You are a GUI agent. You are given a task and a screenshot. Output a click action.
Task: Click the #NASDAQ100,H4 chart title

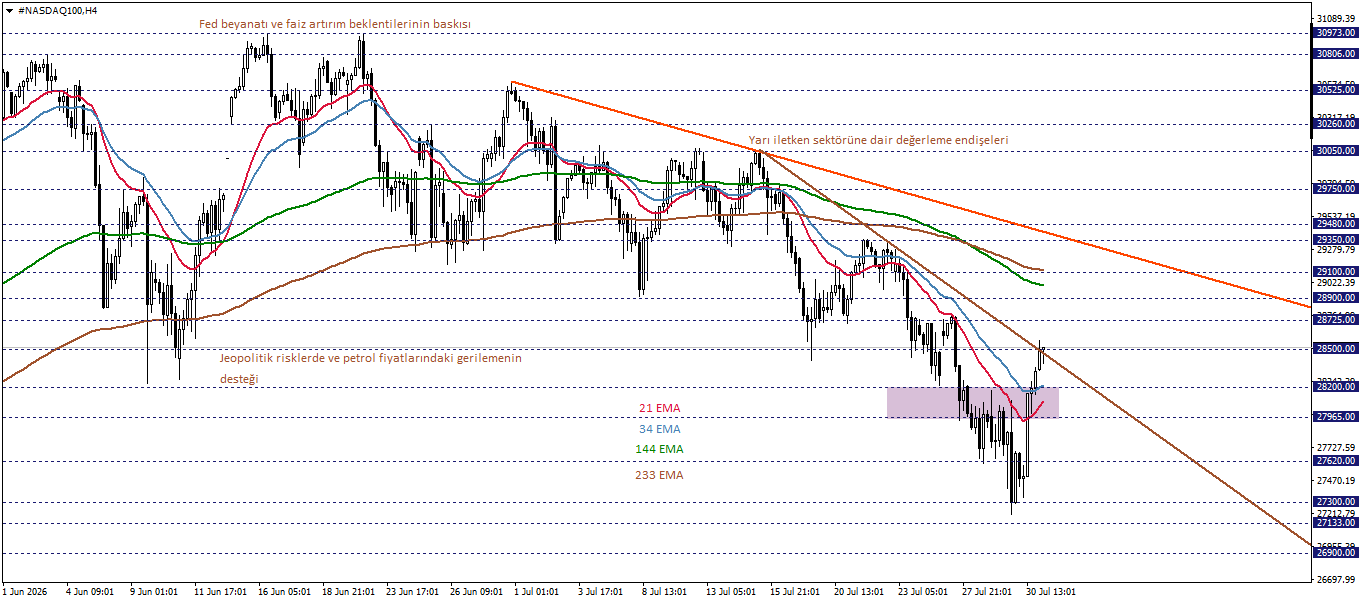point(58,10)
